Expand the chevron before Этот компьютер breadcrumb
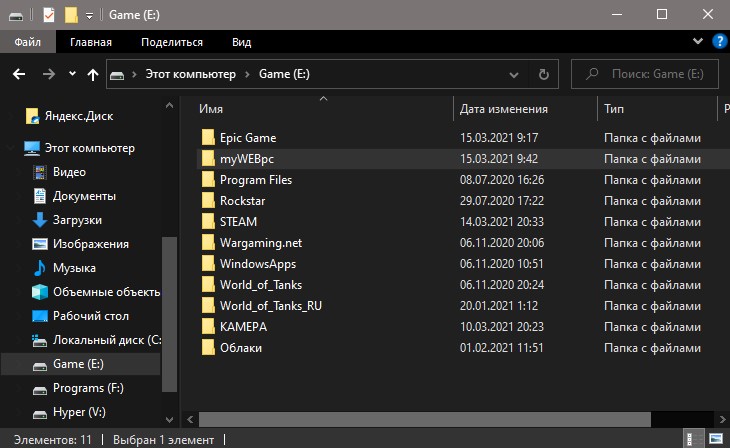This screenshot has width=730, height=448. pyautogui.click(x=134, y=74)
